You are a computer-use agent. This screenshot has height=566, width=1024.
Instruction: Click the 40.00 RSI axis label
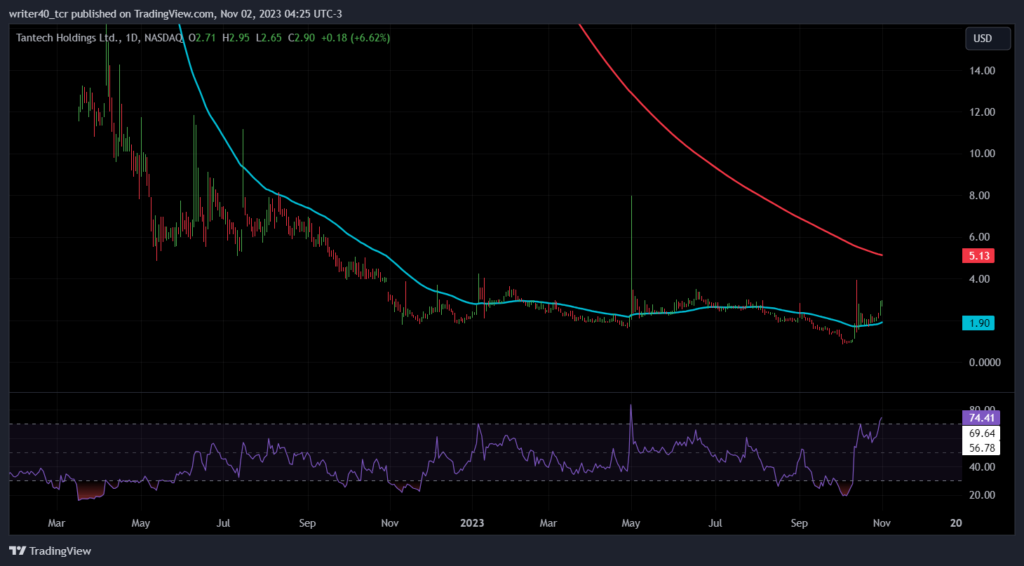pyautogui.click(x=982, y=467)
